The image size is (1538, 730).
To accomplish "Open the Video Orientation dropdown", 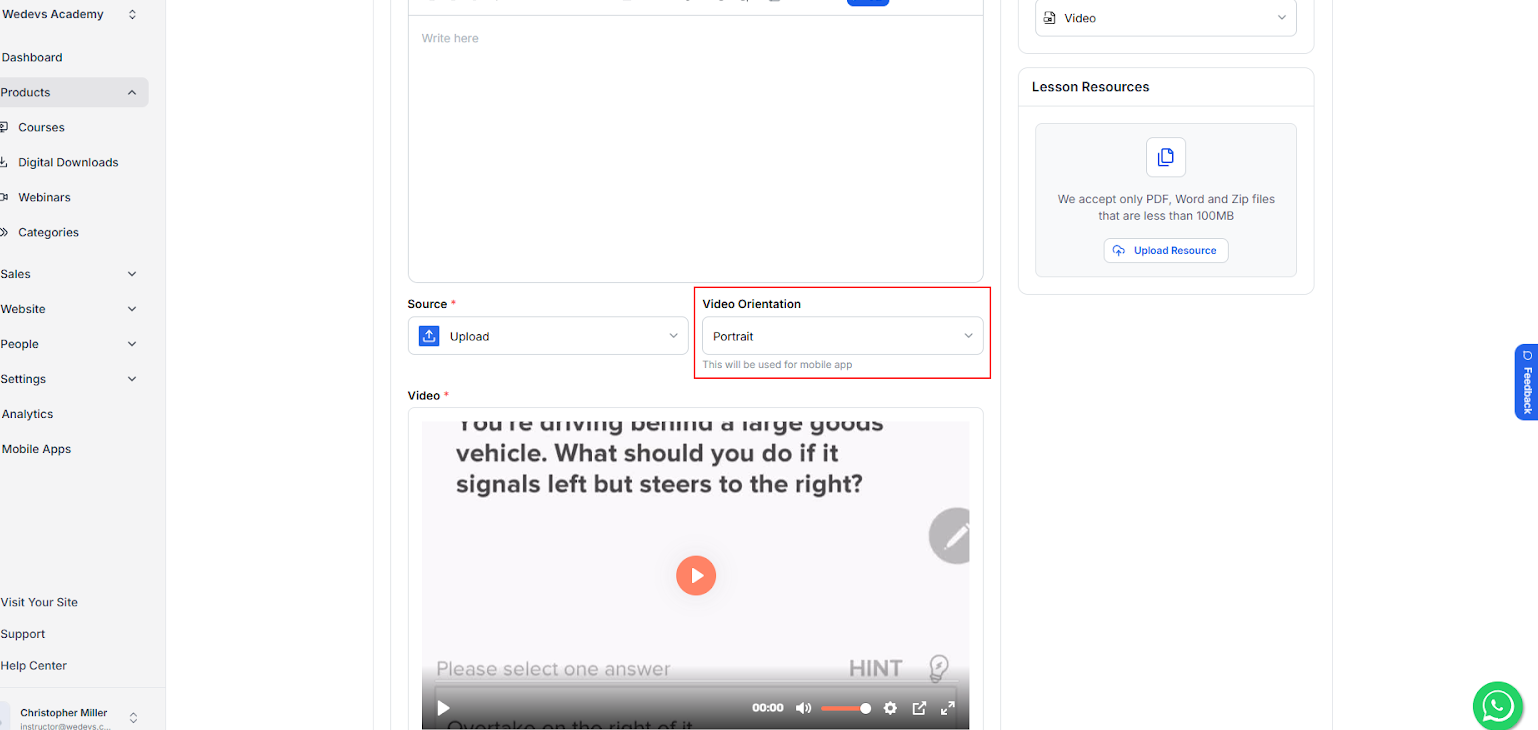I will click(842, 336).
